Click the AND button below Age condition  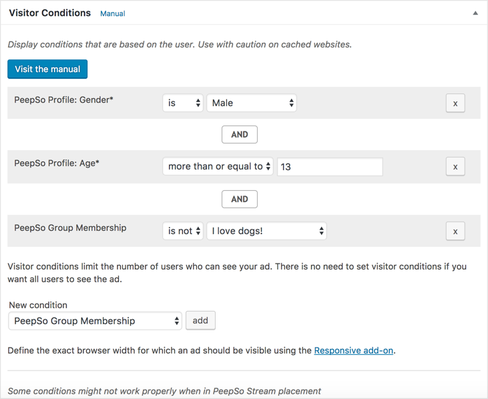[239, 199]
